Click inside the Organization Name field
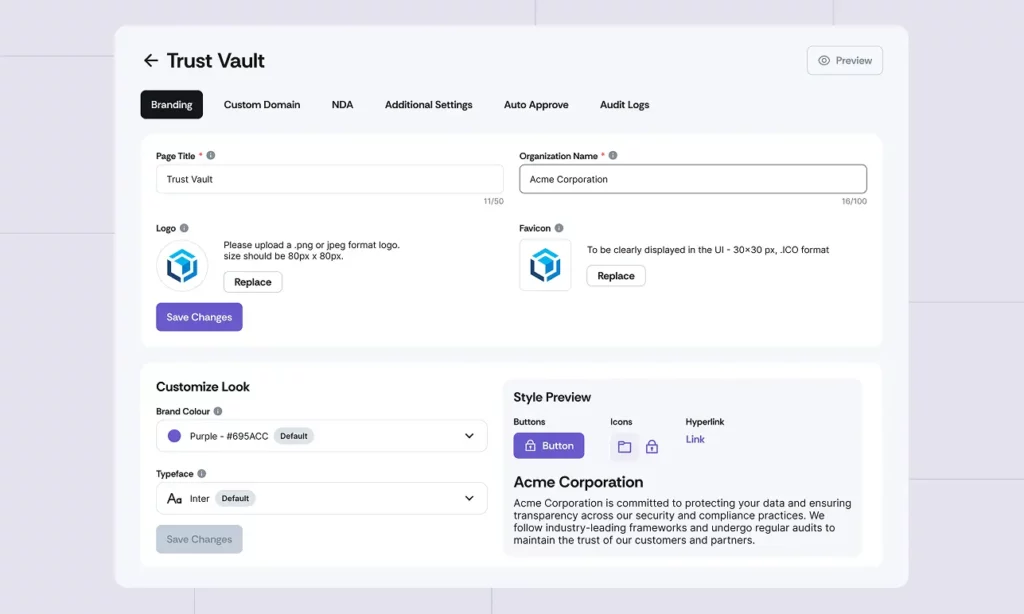The width and height of the screenshot is (1024, 614). point(691,179)
